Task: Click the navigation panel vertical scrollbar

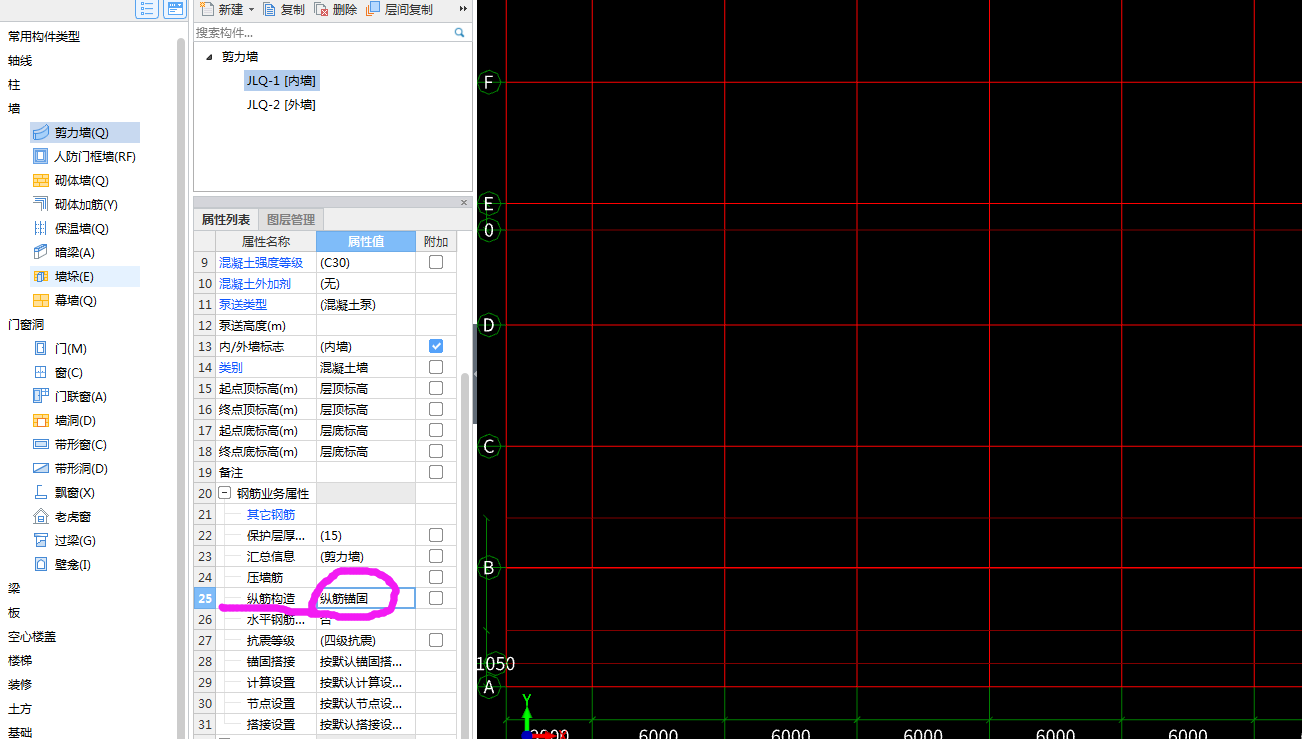Action: point(181,390)
